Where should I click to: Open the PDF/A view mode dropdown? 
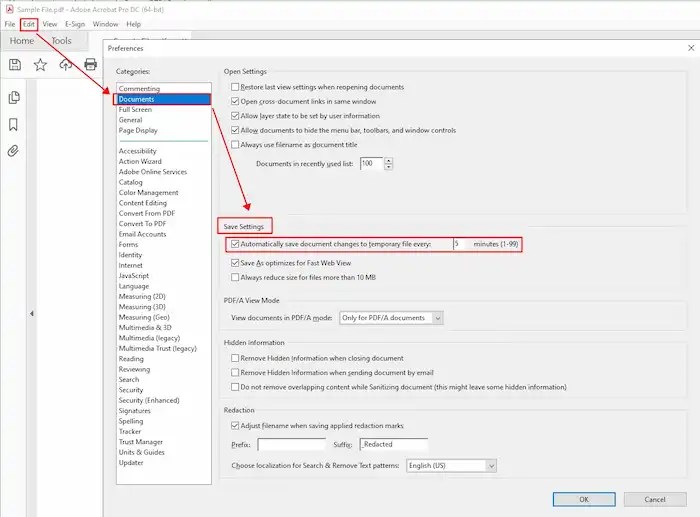tap(391, 318)
